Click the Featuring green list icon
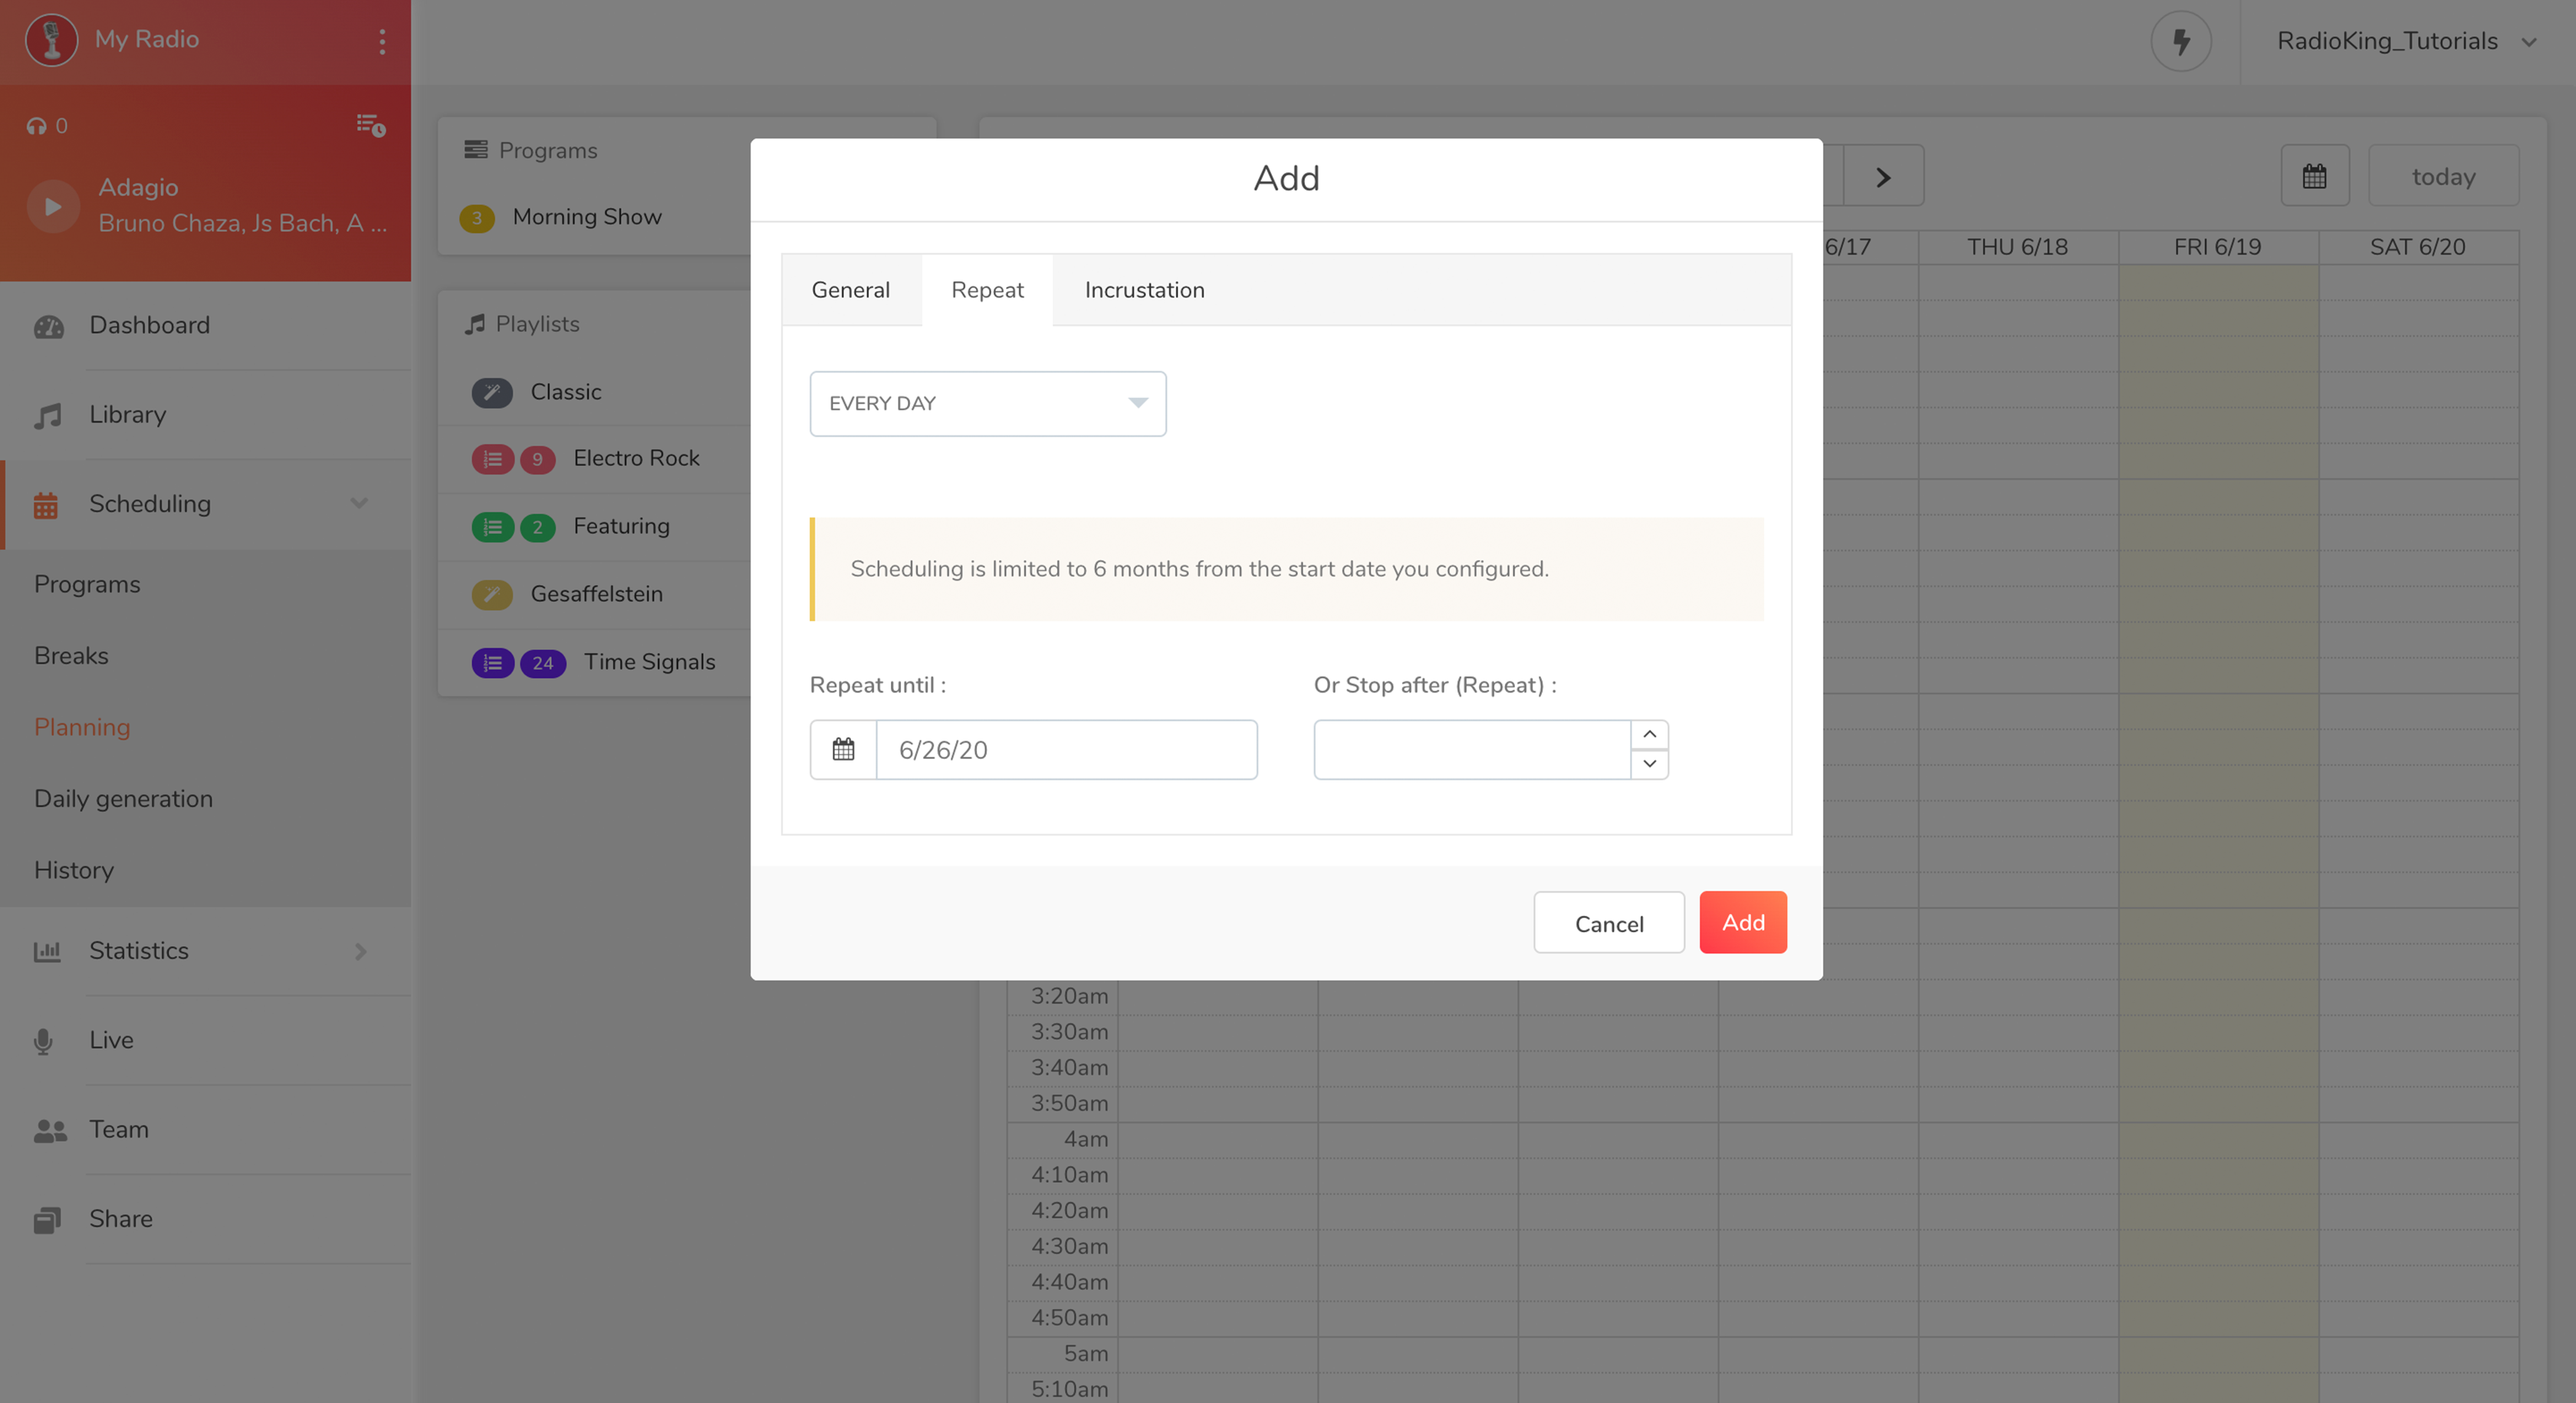 tap(492, 527)
